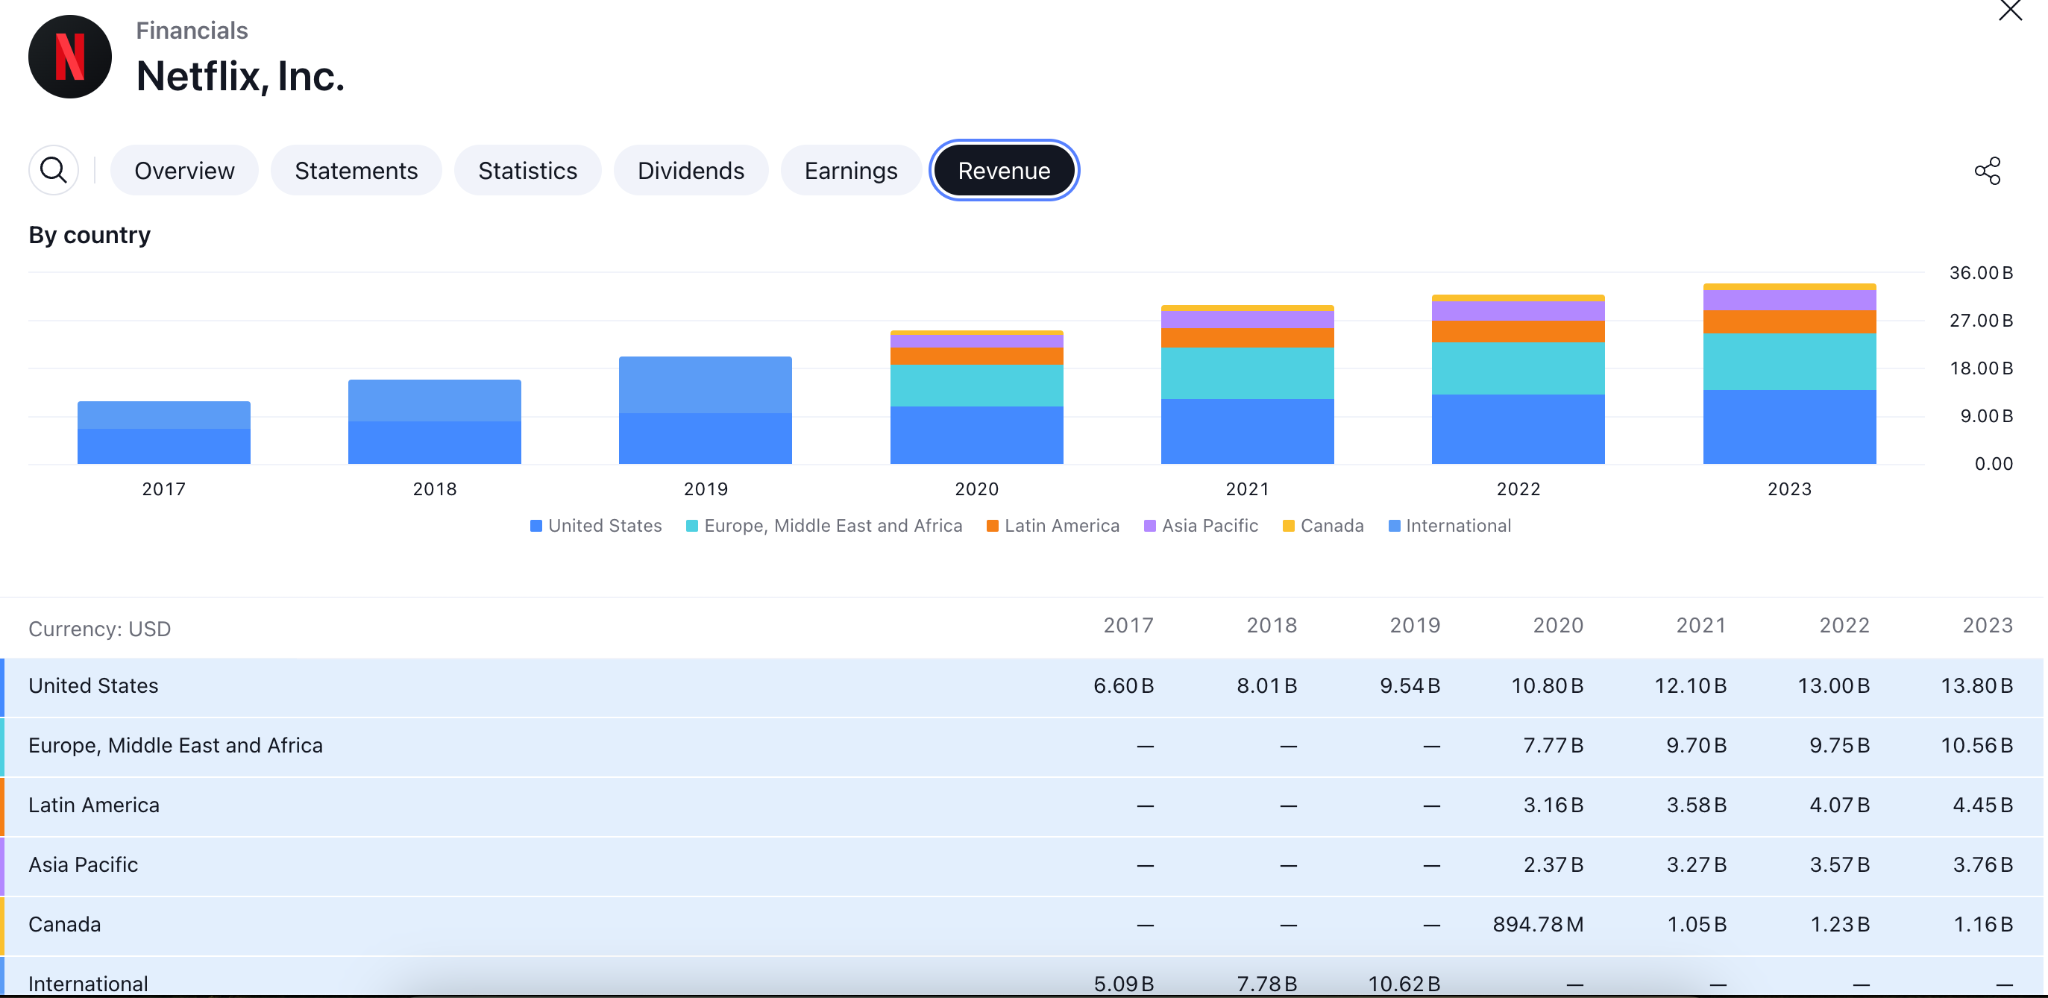Click the 2018 chart bar
Image resolution: width=2048 pixels, height=998 pixels.
(x=435, y=422)
